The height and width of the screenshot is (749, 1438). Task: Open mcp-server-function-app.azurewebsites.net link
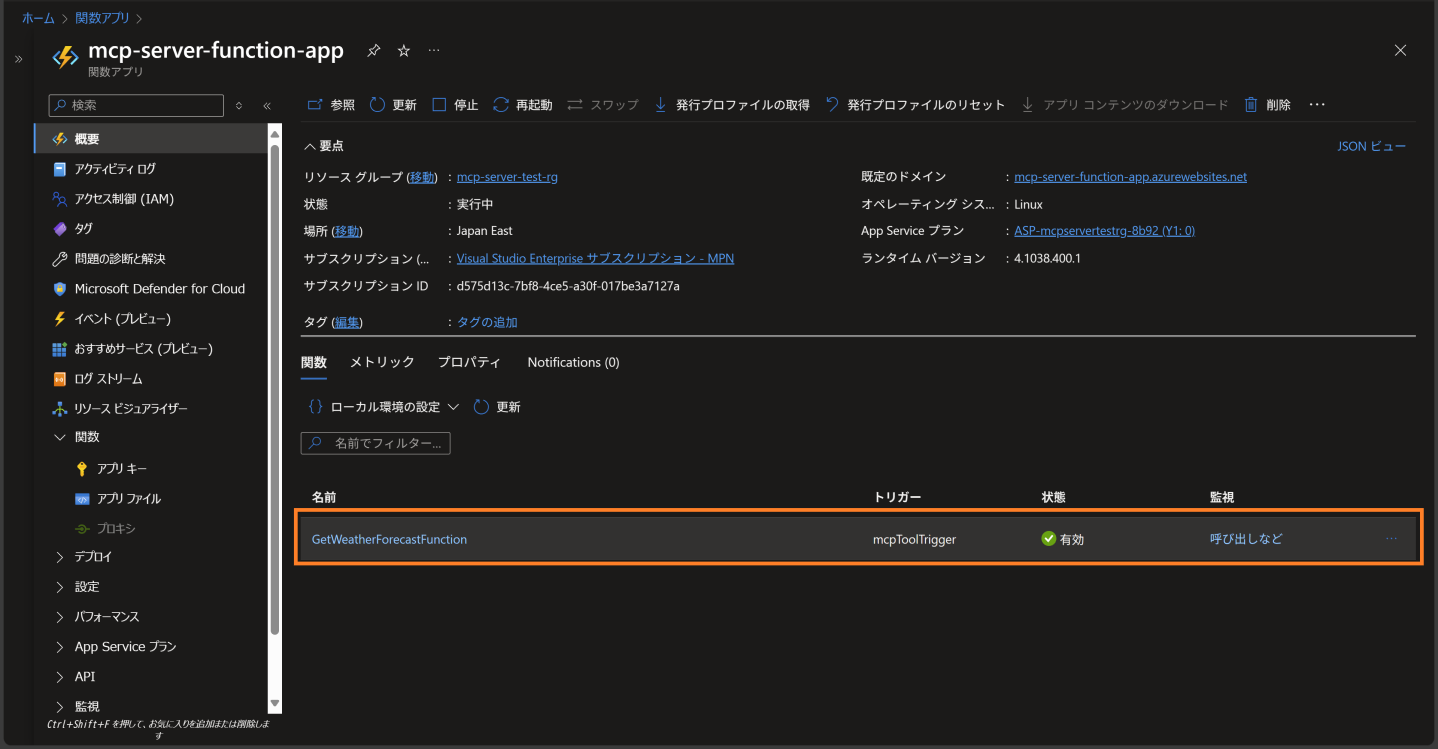point(1131,177)
